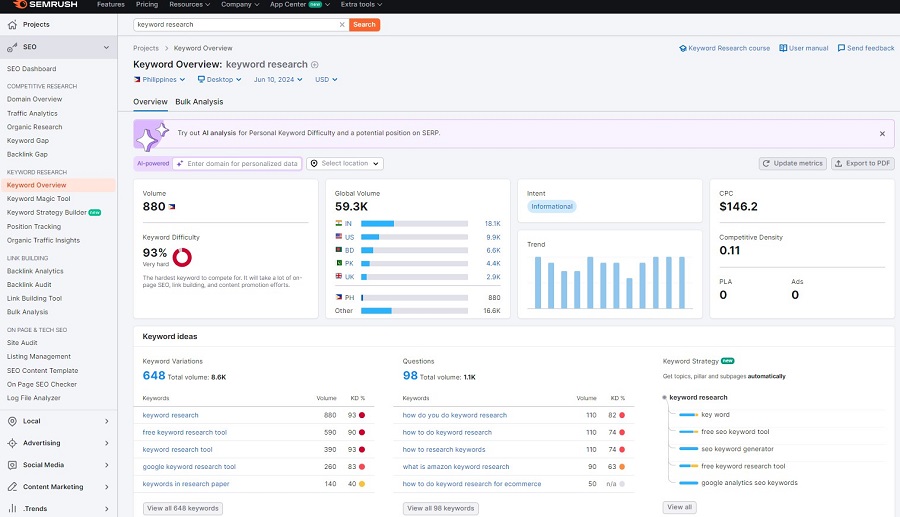
Task: Expand the Local sidebar section
Action: [x=107, y=421]
